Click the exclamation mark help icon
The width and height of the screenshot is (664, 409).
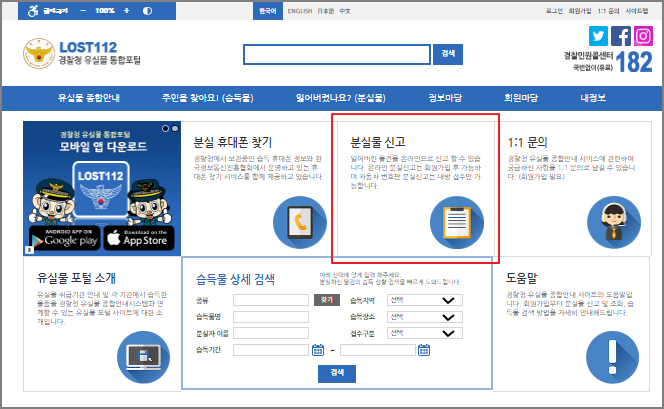click(612, 357)
